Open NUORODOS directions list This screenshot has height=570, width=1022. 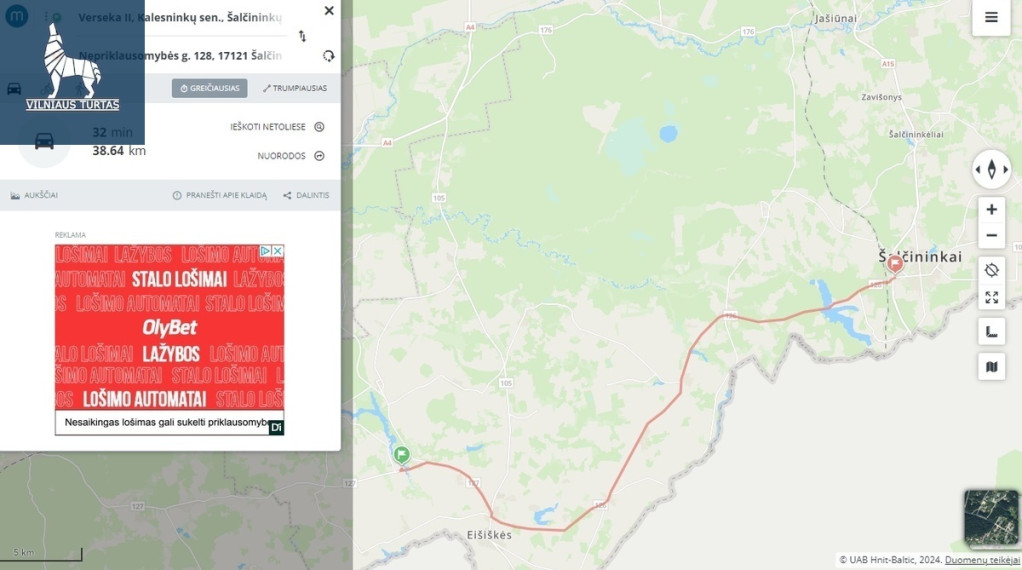[291, 156]
